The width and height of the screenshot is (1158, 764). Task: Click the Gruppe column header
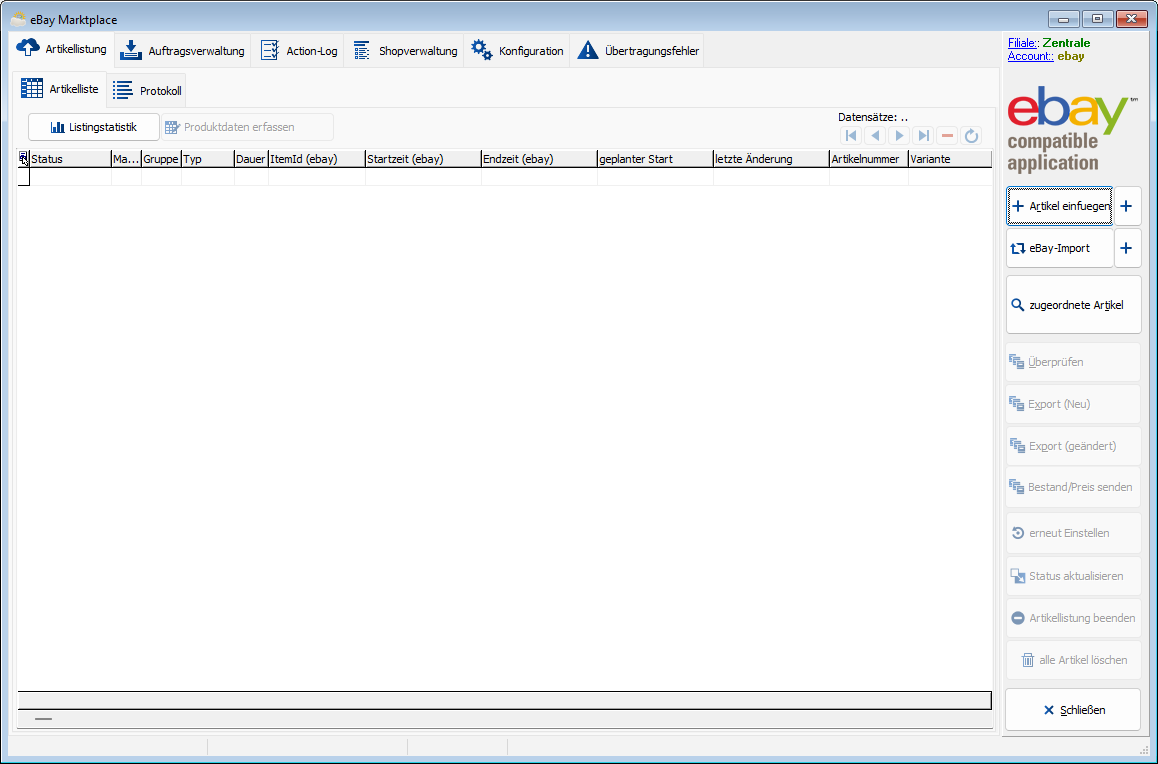tap(161, 159)
